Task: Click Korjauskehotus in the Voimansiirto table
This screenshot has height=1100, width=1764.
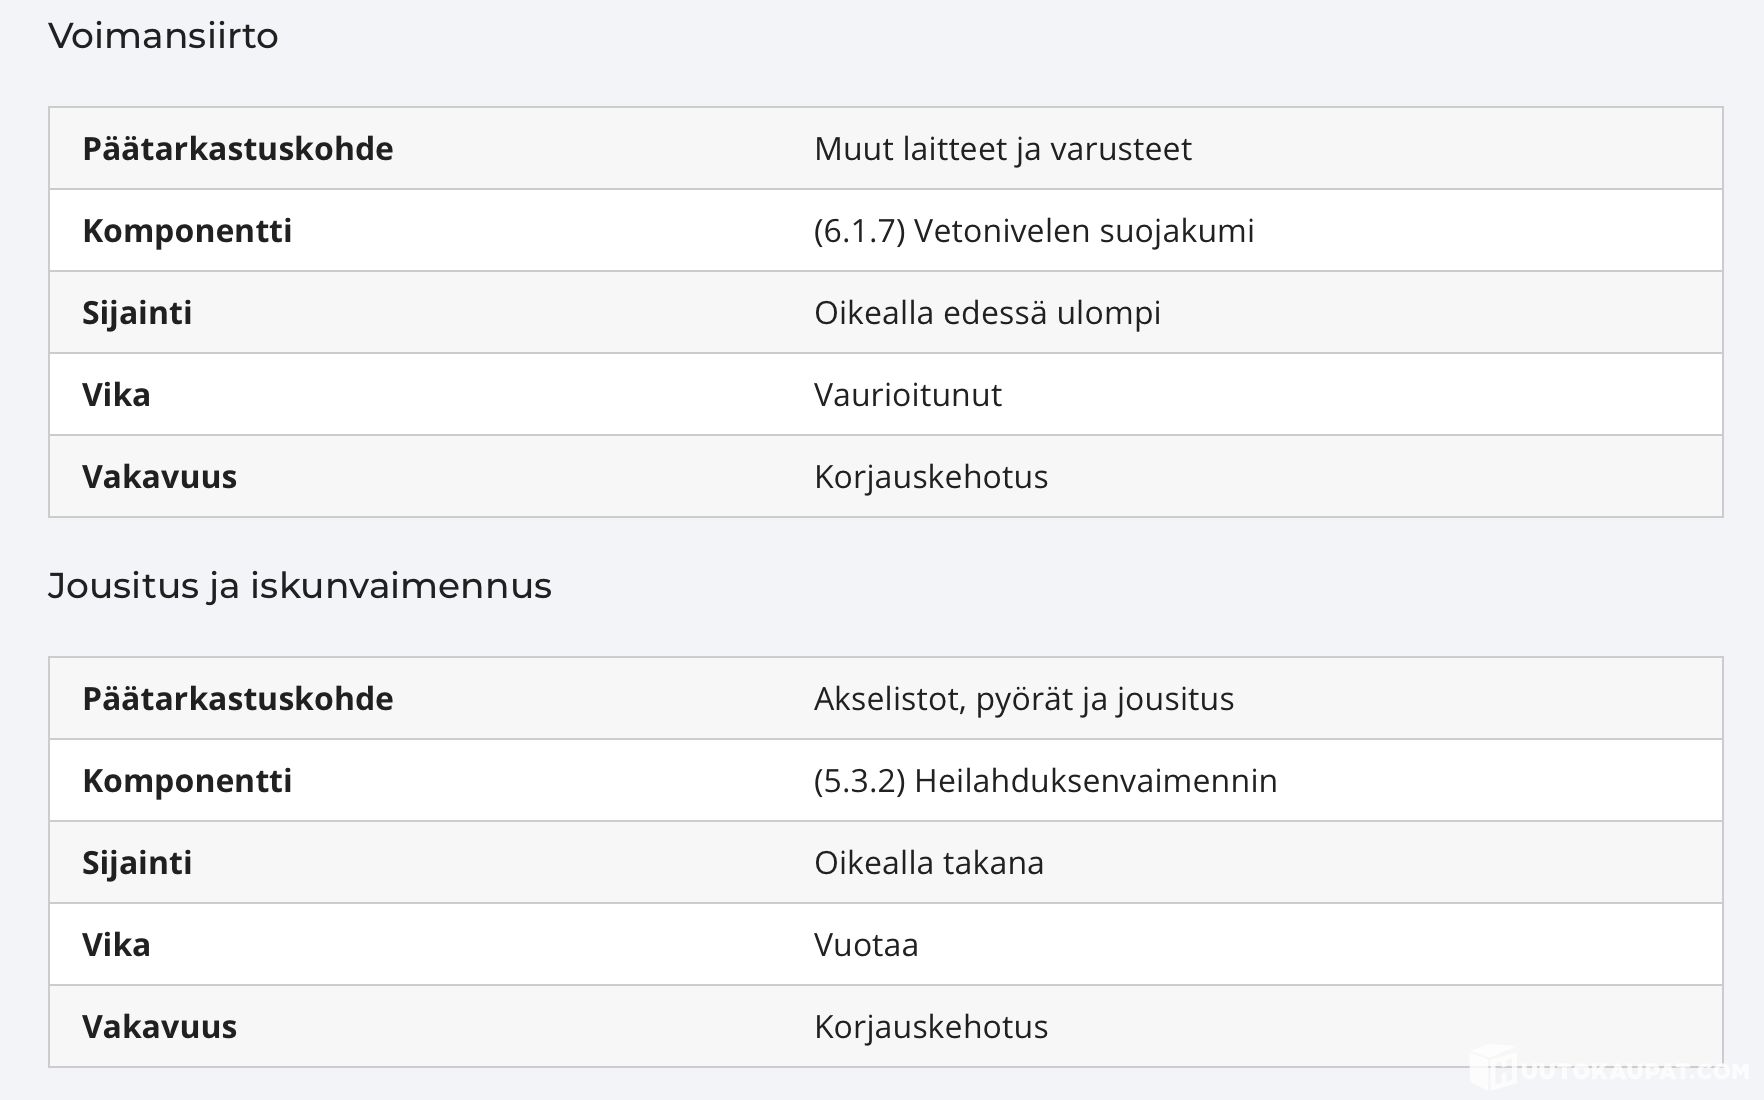Action: pyautogui.click(x=931, y=477)
